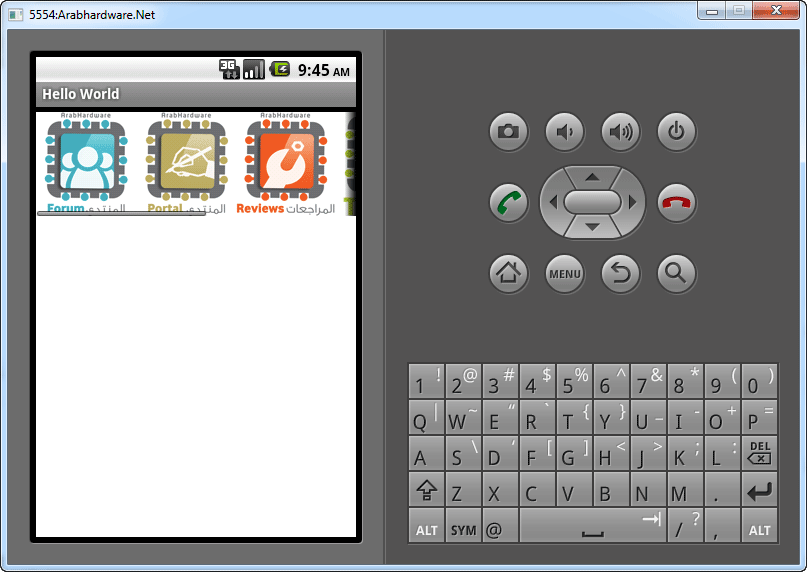
Task: Click the D-pad up arrow
Action: pyautogui.click(x=592, y=177)
